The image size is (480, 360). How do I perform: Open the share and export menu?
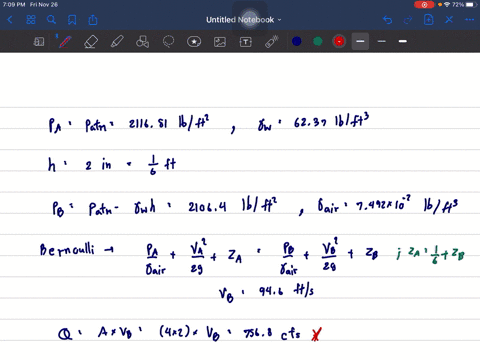pos(93,20)
